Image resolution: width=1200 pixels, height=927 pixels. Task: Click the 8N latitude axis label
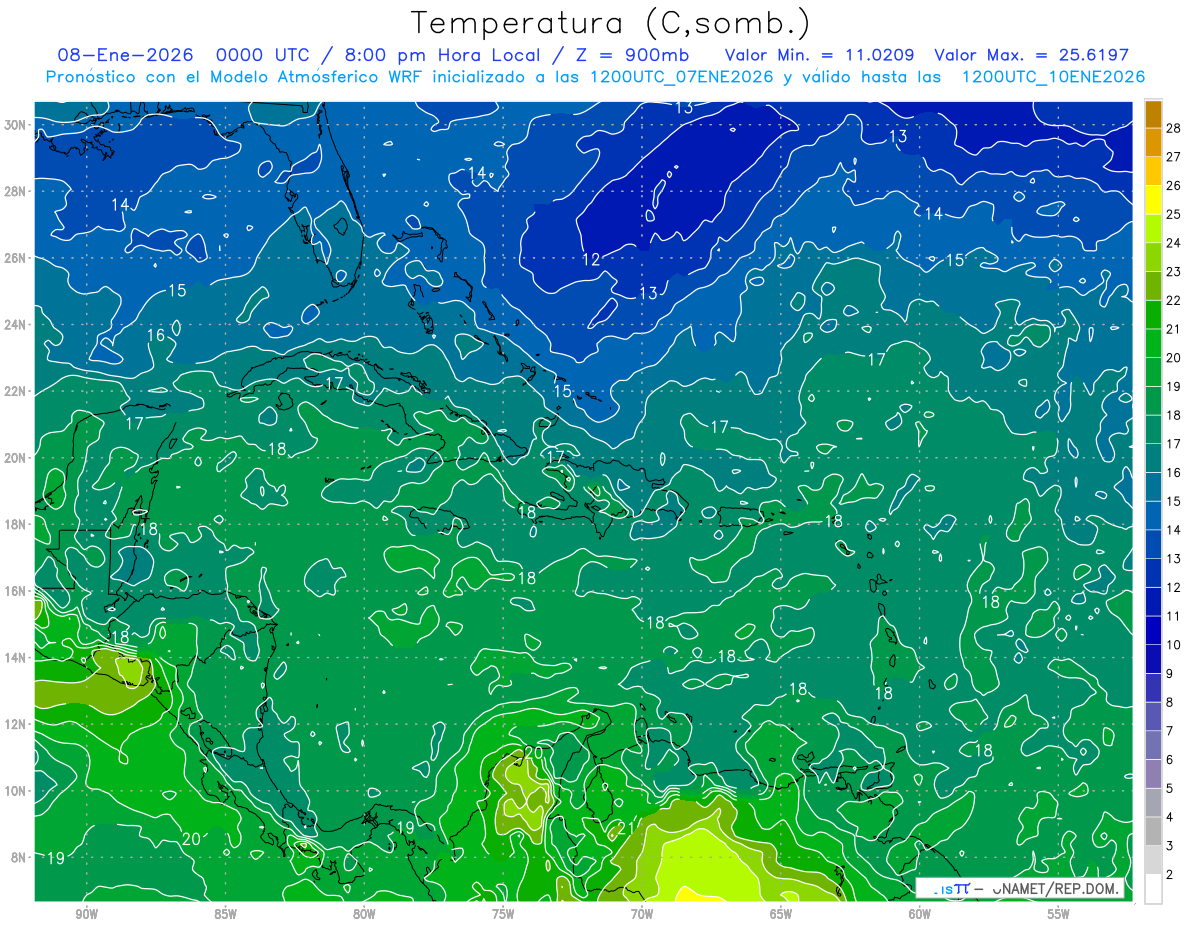click(x=19, y=858)
